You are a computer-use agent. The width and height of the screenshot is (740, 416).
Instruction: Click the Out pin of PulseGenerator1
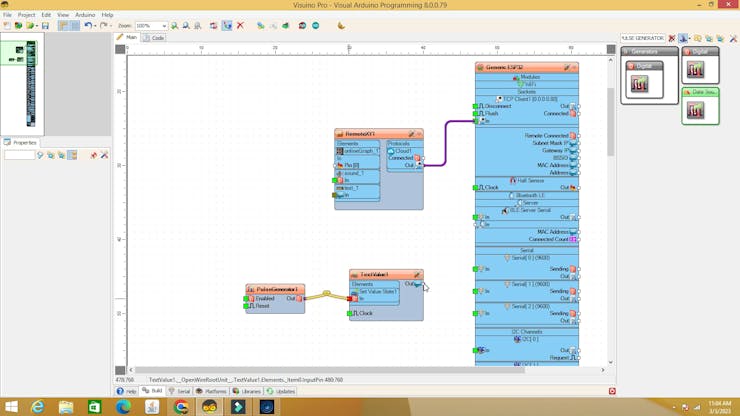(x=299, y=298)
